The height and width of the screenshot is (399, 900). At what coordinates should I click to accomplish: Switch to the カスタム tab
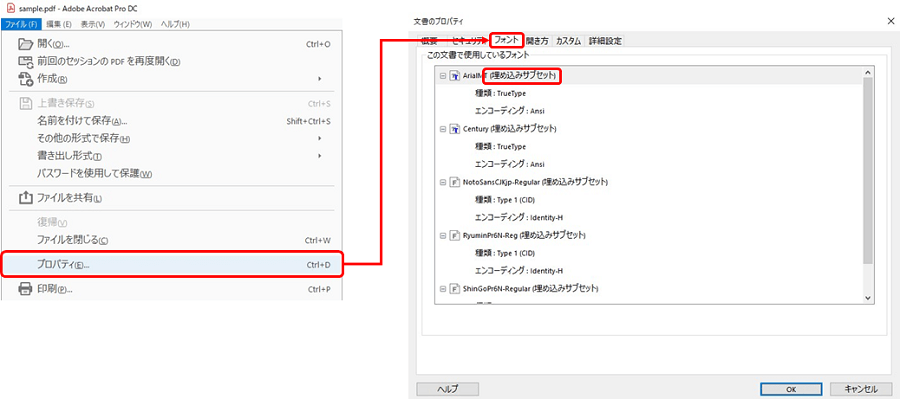pyautogui.click(x=568, y=41)
